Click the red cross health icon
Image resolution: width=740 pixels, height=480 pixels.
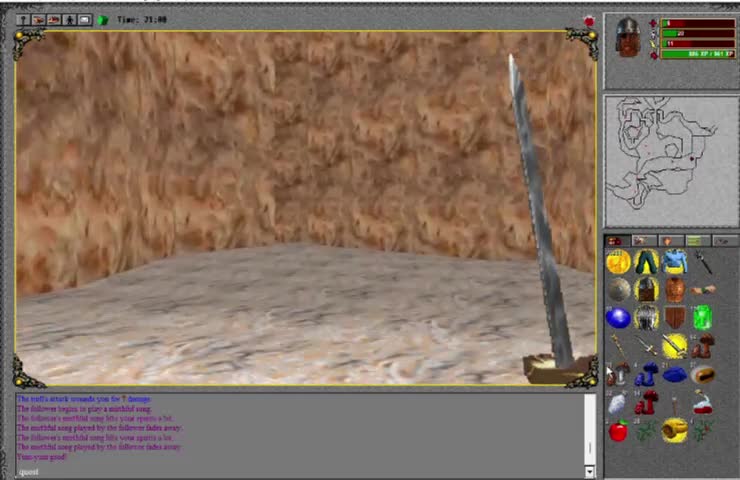coord(653,23)
